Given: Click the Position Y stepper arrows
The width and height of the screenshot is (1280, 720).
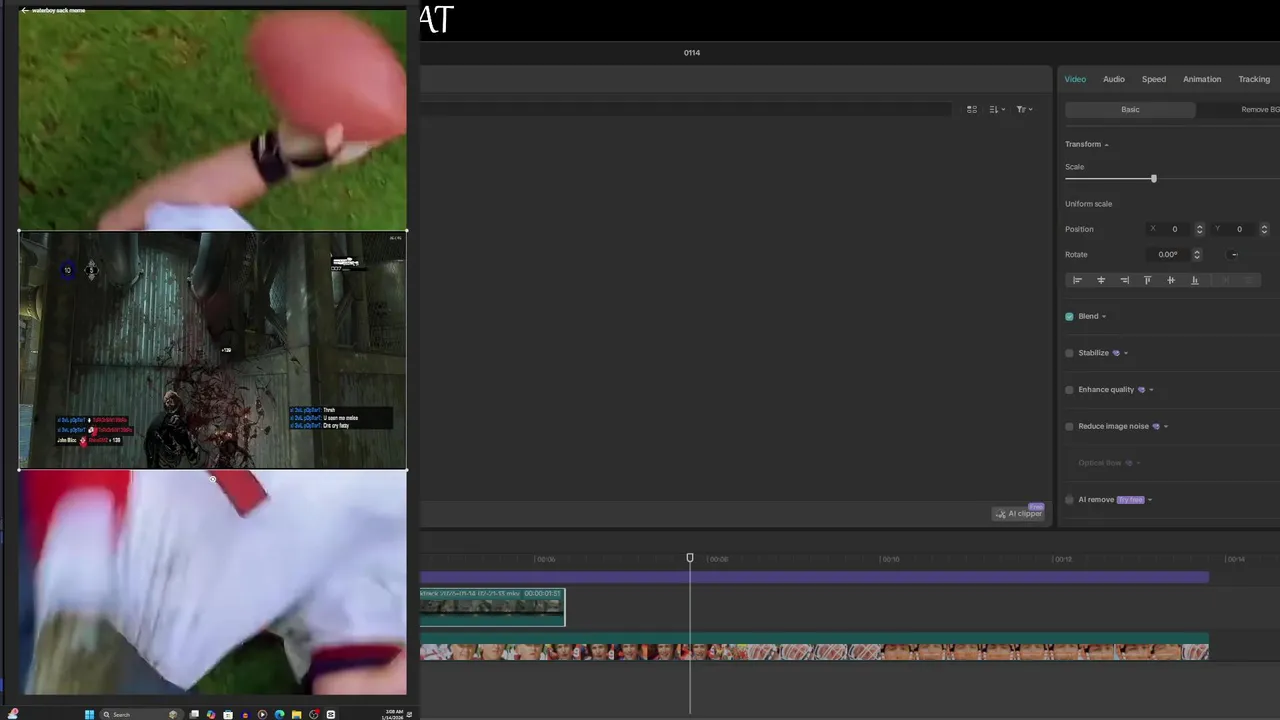Looking at the screenshot, I should point(1264,229).
